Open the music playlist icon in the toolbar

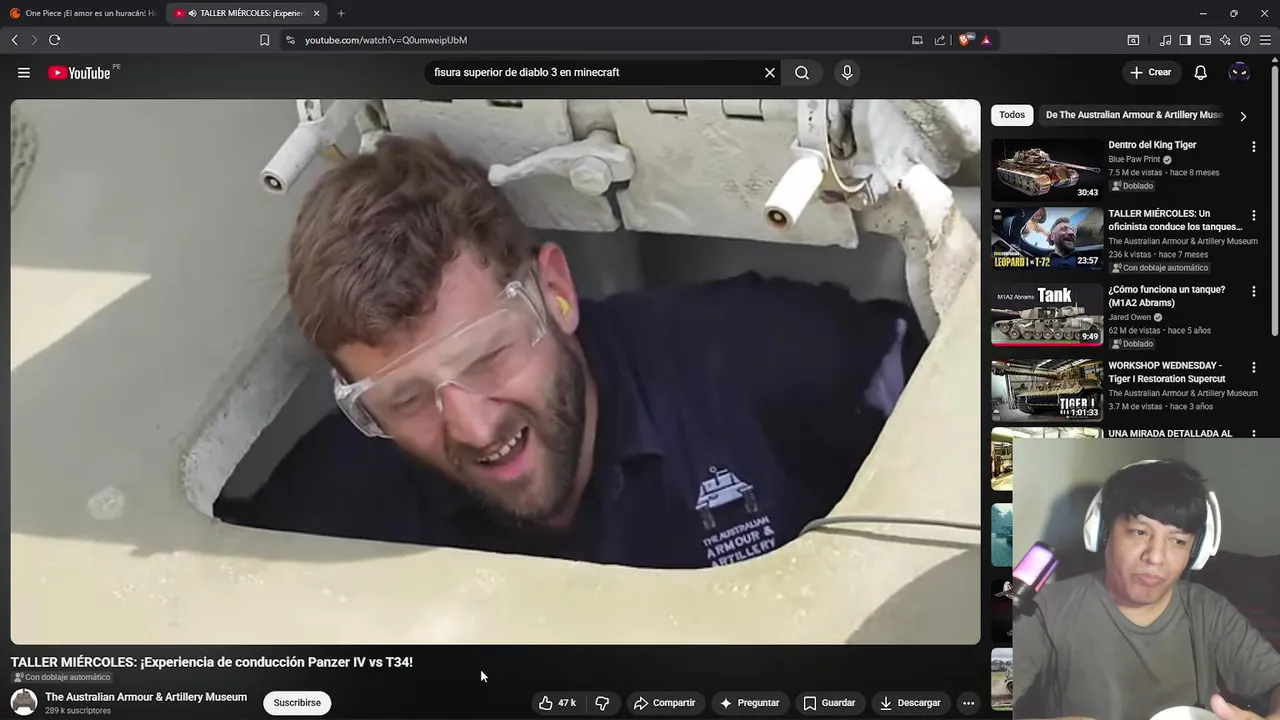(x=1165, y=40)
